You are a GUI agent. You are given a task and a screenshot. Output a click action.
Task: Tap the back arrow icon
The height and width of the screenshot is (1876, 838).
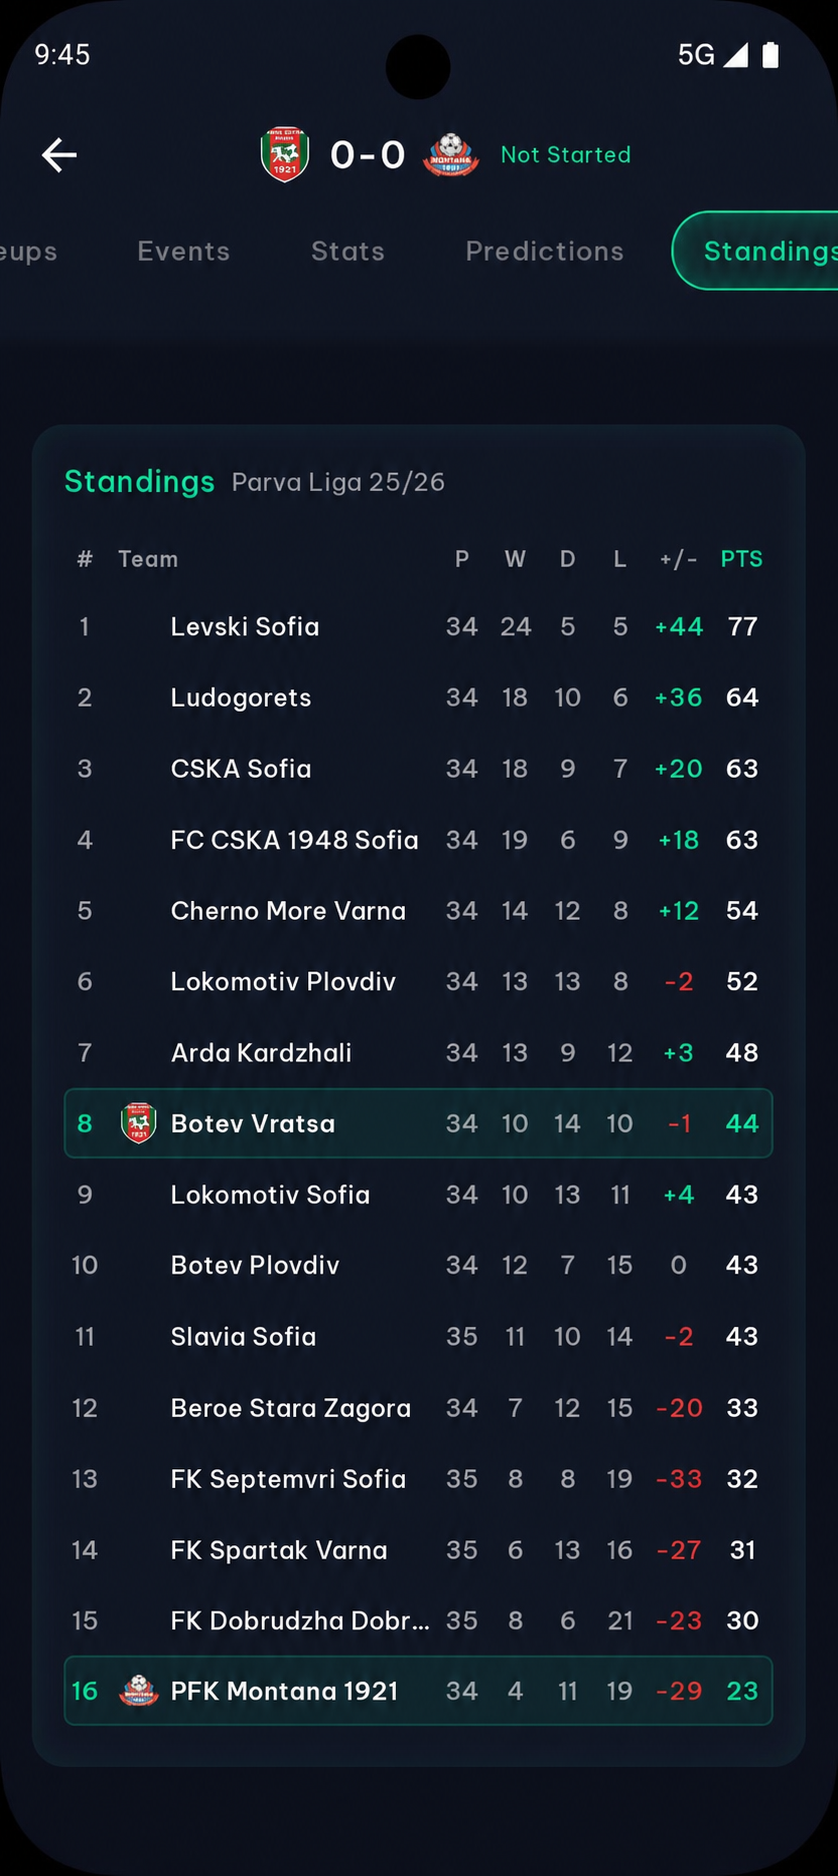[59, 155]
